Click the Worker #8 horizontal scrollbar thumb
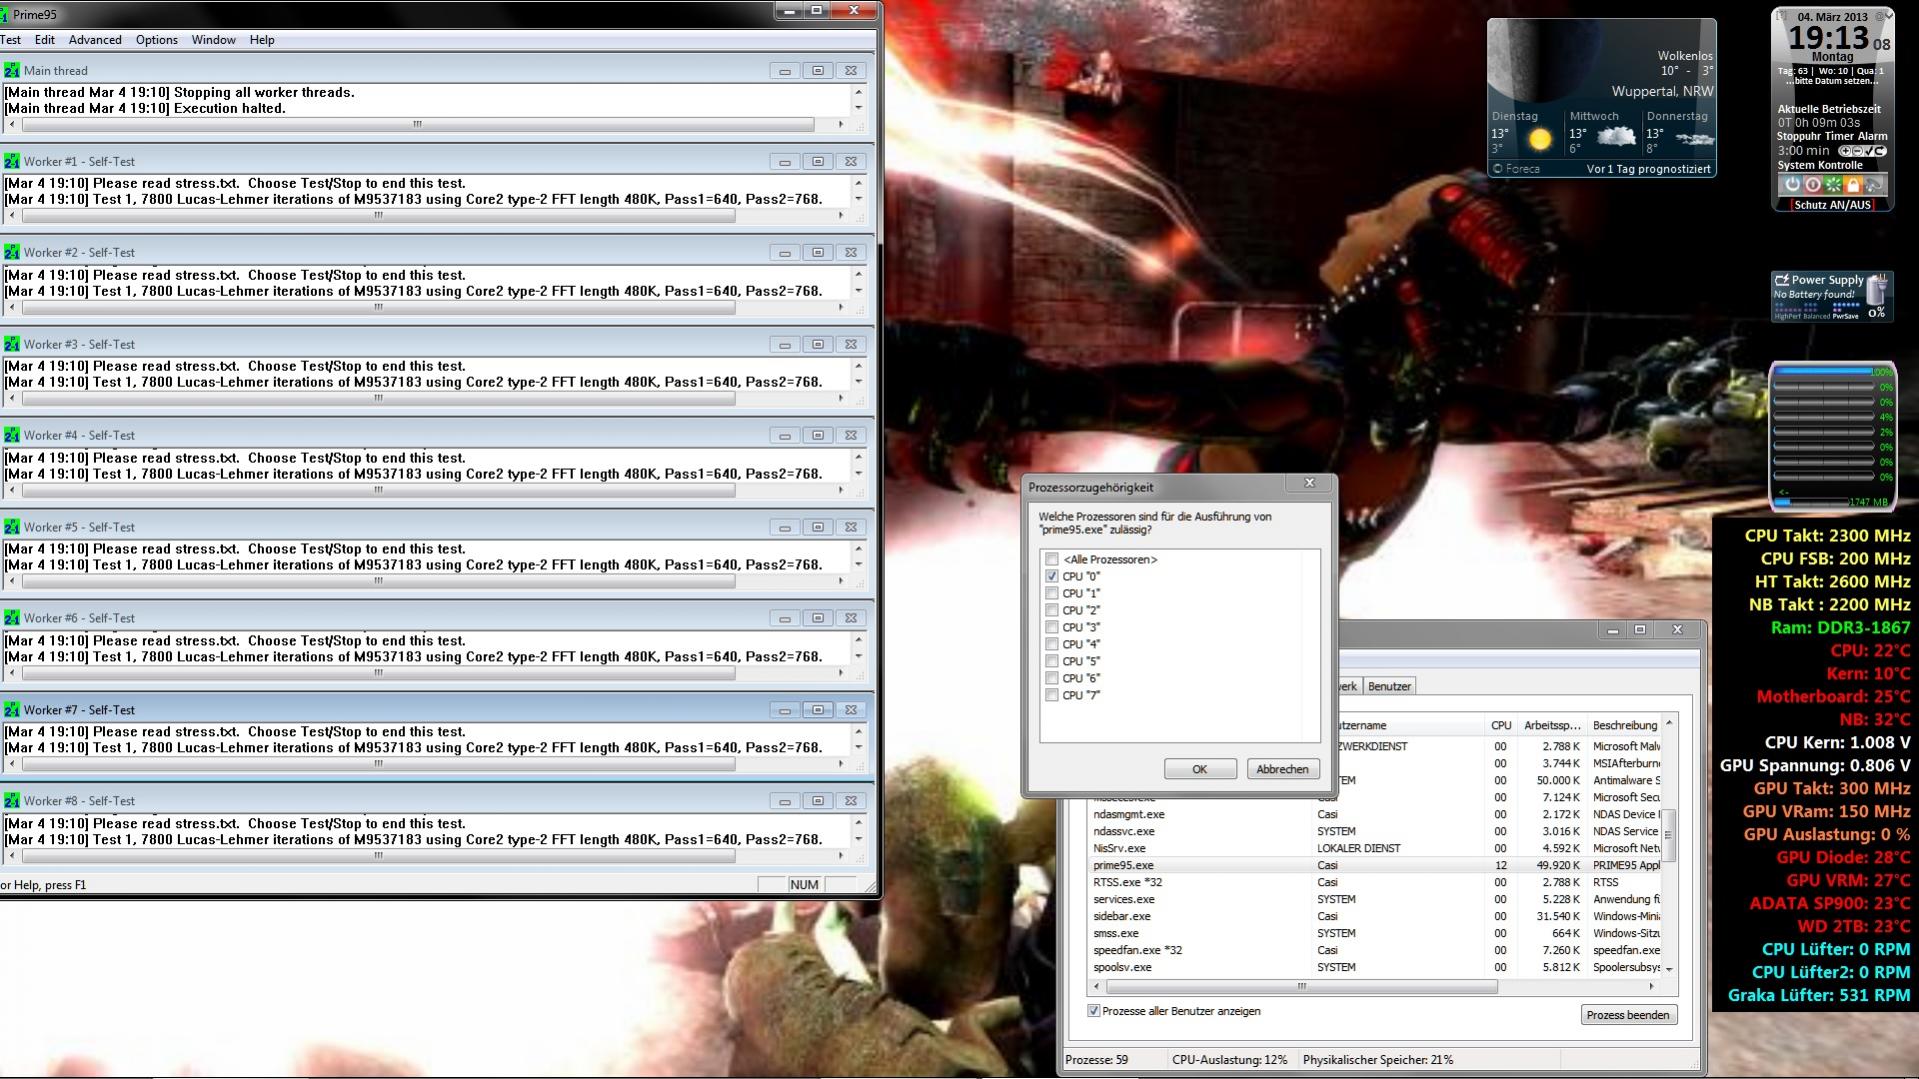 378,856
